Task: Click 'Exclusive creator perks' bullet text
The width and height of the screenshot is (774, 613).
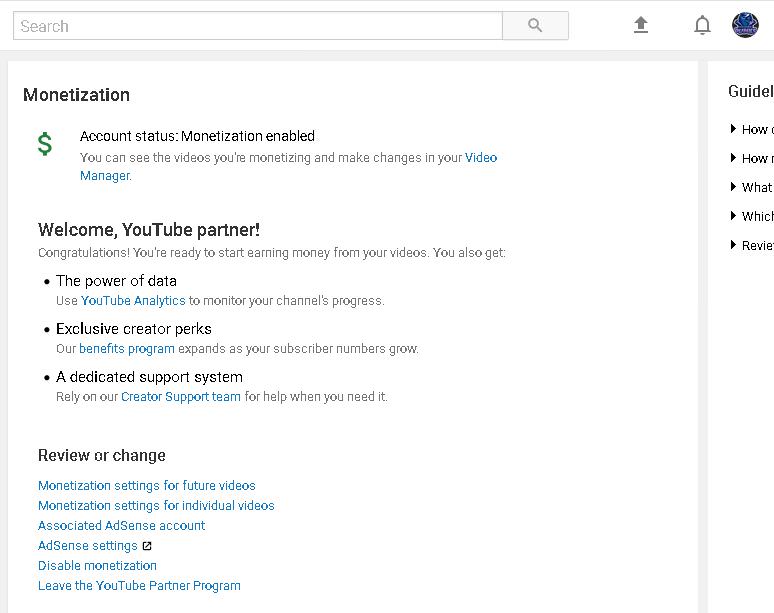Action: click(x=134, y=329)
